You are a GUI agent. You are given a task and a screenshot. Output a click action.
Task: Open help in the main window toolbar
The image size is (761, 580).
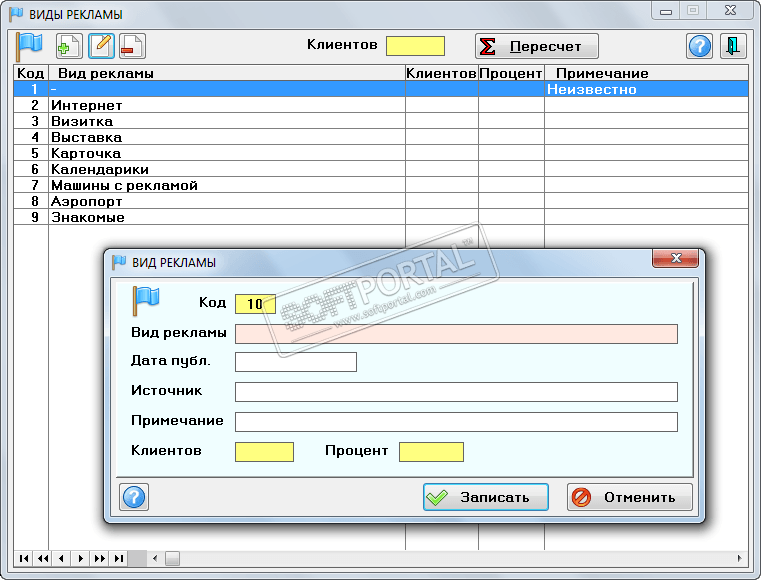coord(699,46)
